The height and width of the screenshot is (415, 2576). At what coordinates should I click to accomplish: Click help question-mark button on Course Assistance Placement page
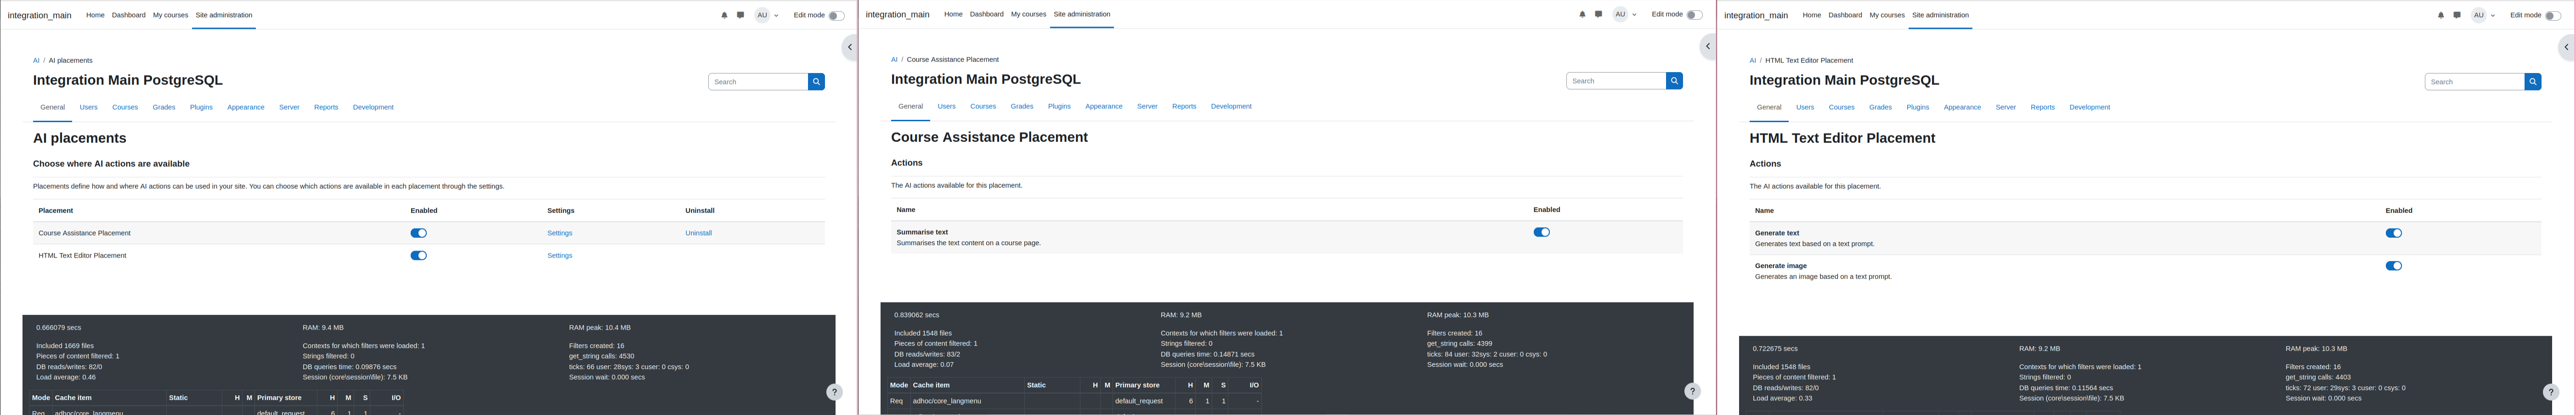(1692, 391)
